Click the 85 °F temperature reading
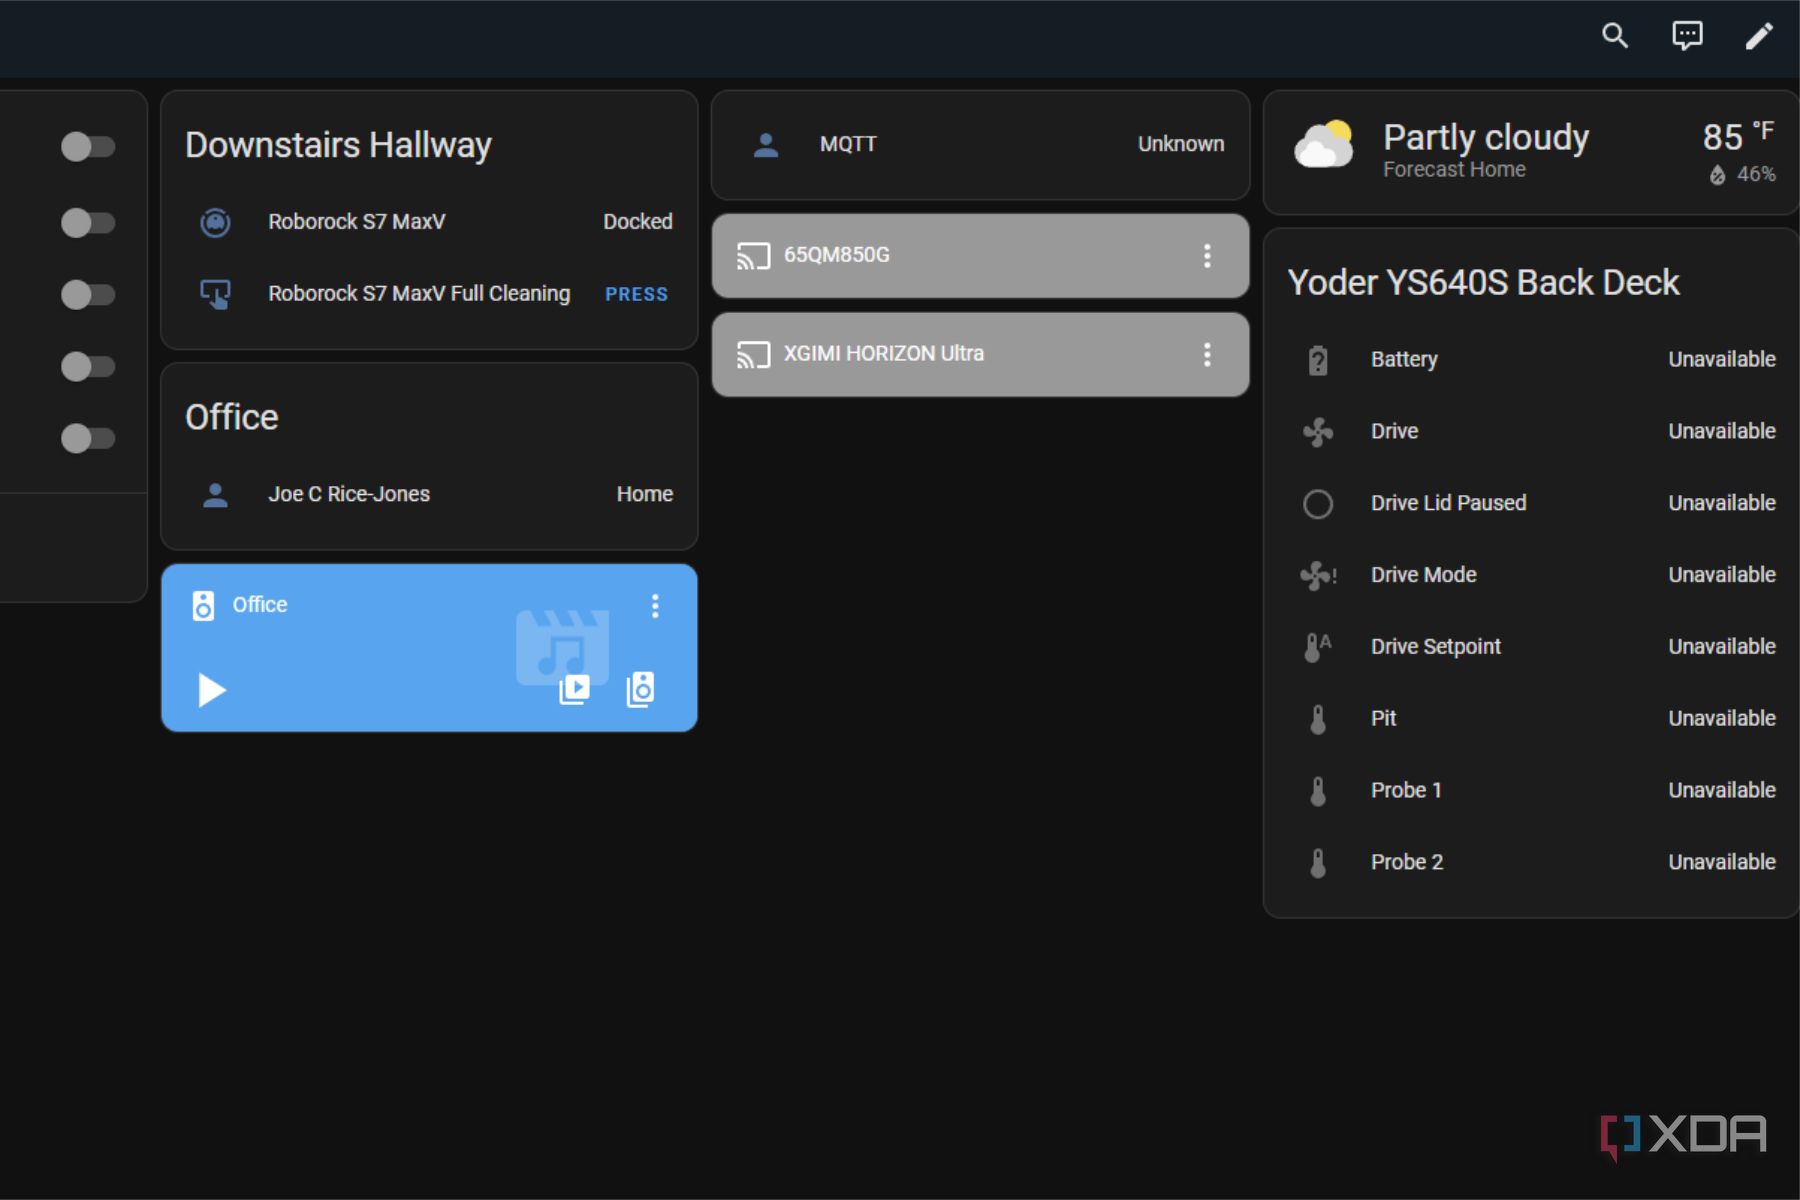The image size is (1800, 1200). [x=1738, y=137]
